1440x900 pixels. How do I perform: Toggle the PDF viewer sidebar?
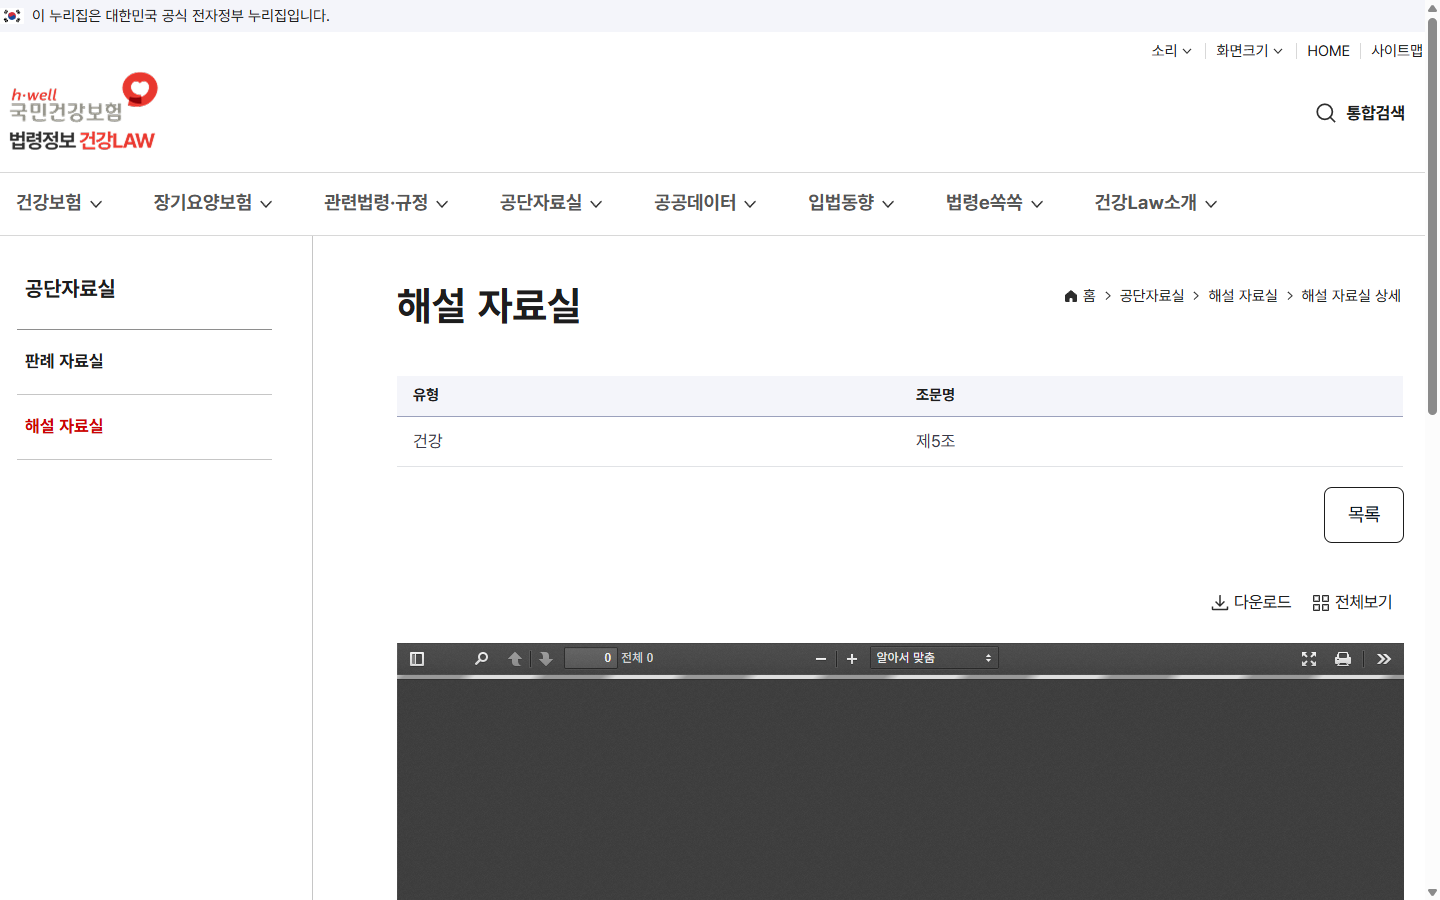[x=417, y=658]
